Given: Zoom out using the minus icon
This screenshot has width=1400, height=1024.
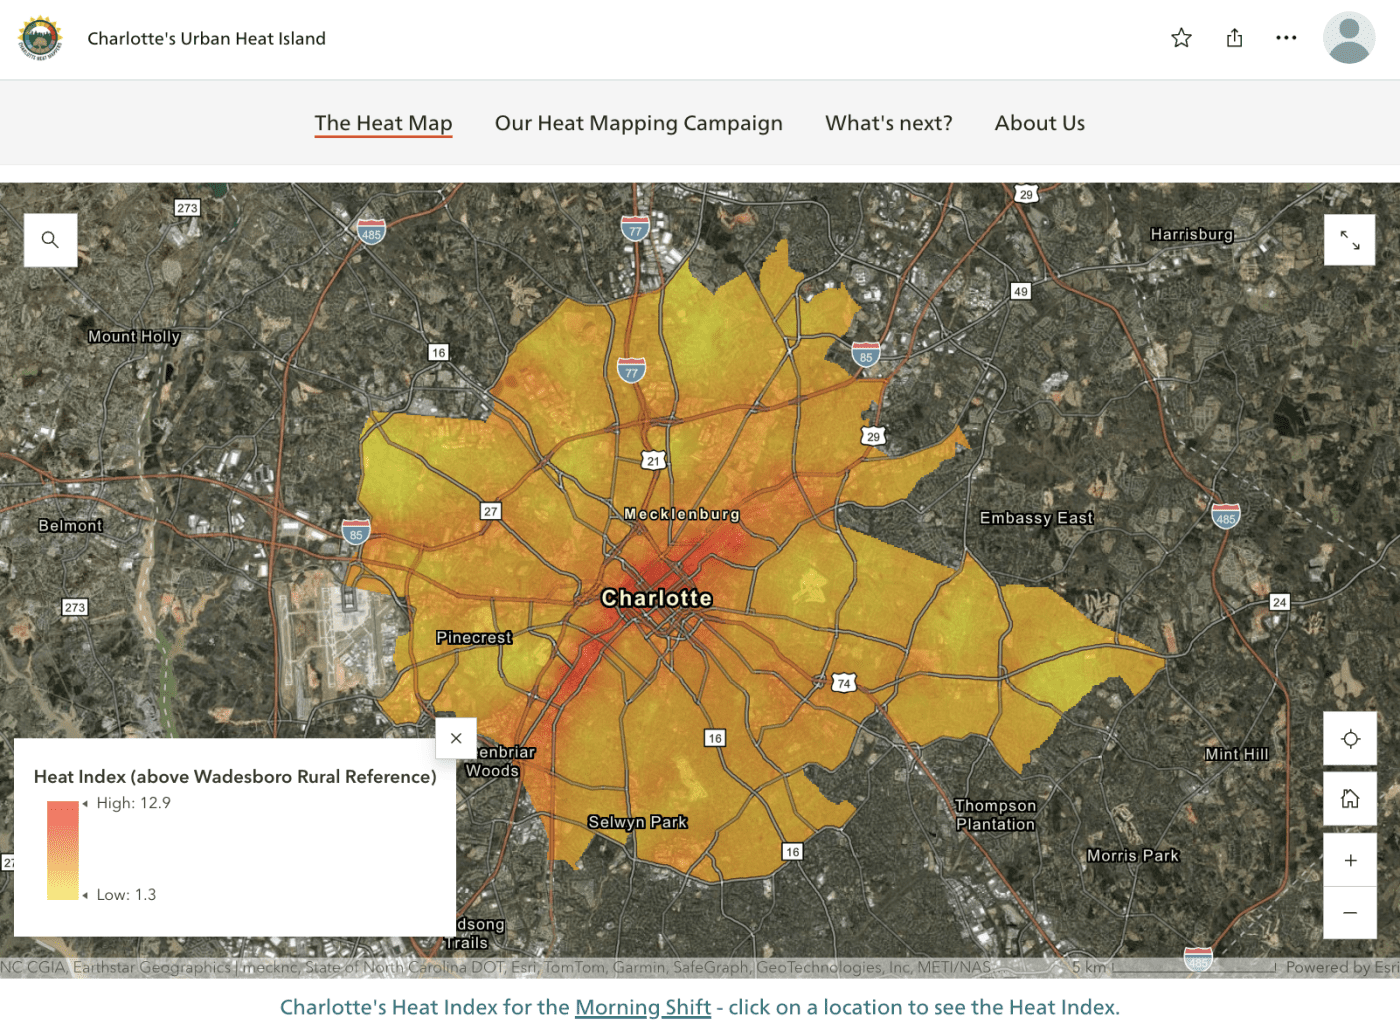Looking at the screenshot, I should point(1349,913).
